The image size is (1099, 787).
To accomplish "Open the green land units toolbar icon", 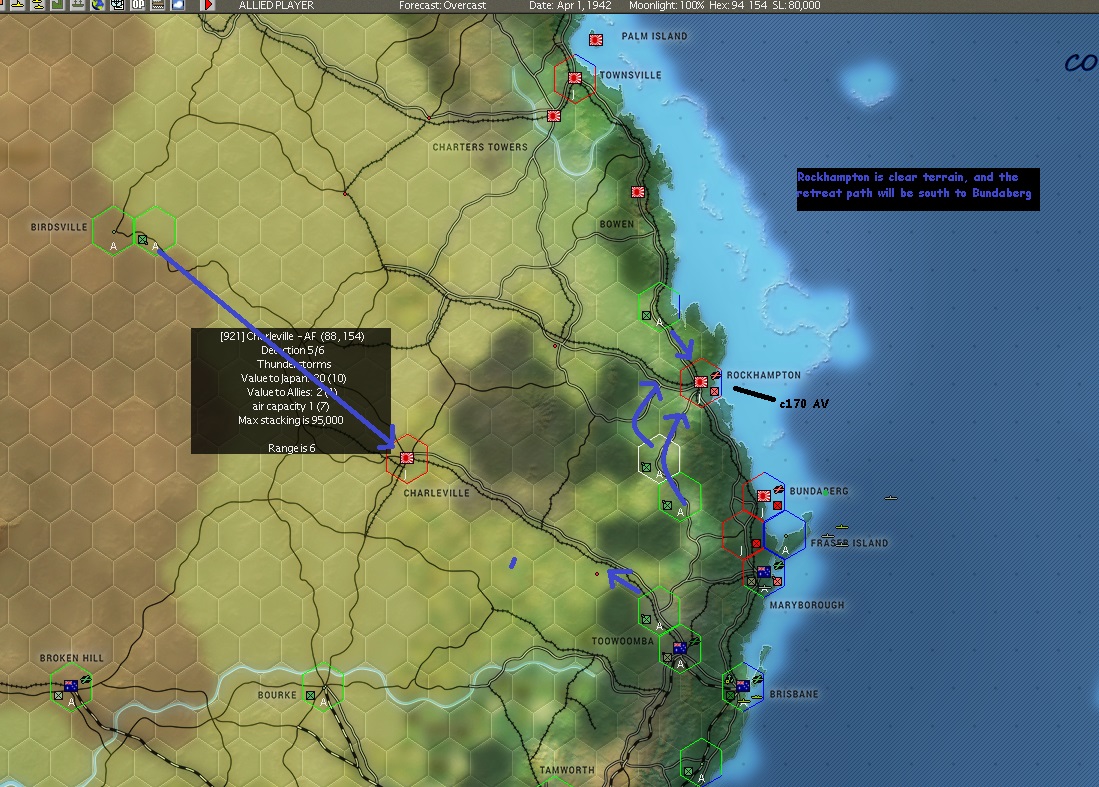I will pyautogui.click(x=57, y=4).
